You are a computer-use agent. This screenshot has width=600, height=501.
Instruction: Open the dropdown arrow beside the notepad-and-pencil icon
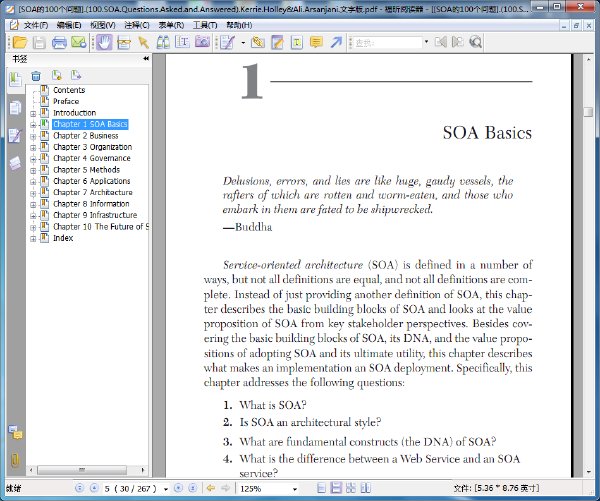[x=243, y=42]
